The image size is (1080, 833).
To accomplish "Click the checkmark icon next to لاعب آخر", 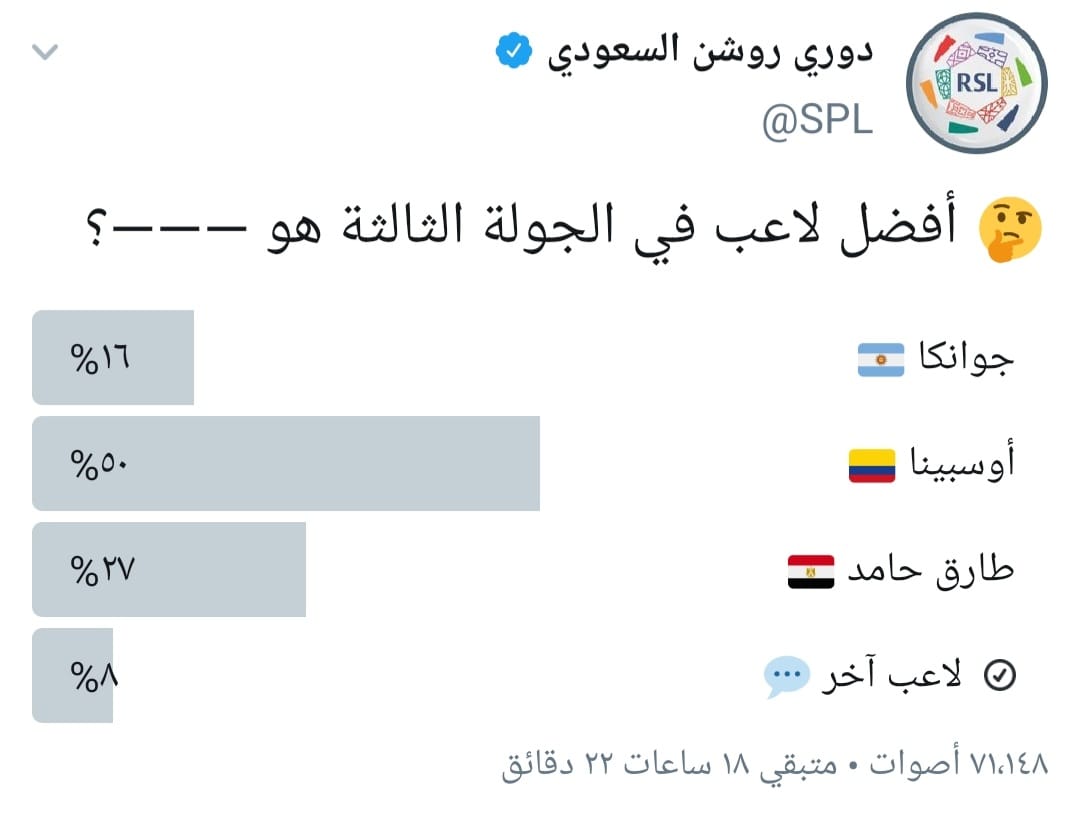I will pyautogui.click(x=1000, y=677).
